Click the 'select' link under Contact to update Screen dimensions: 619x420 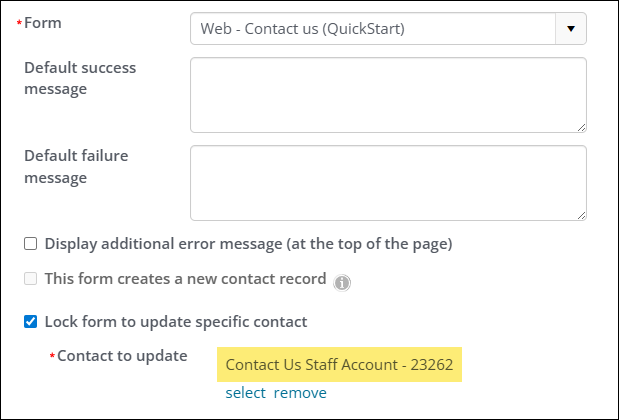coord(245,393)
